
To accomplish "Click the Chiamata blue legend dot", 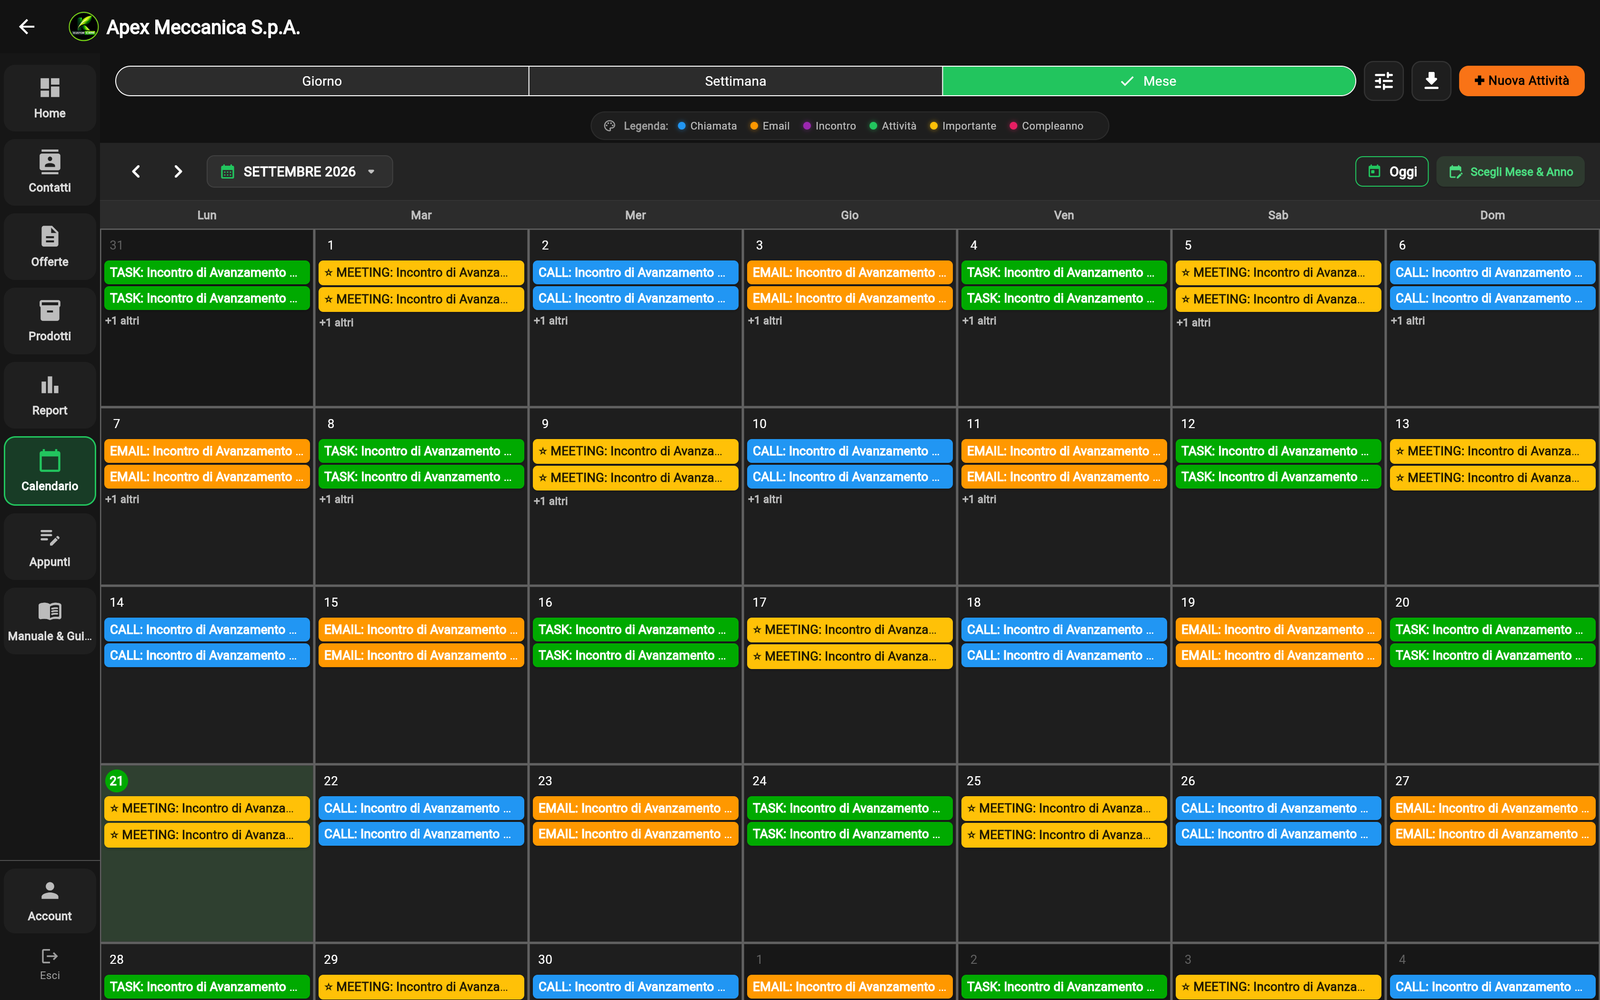I will click(681, 126).
